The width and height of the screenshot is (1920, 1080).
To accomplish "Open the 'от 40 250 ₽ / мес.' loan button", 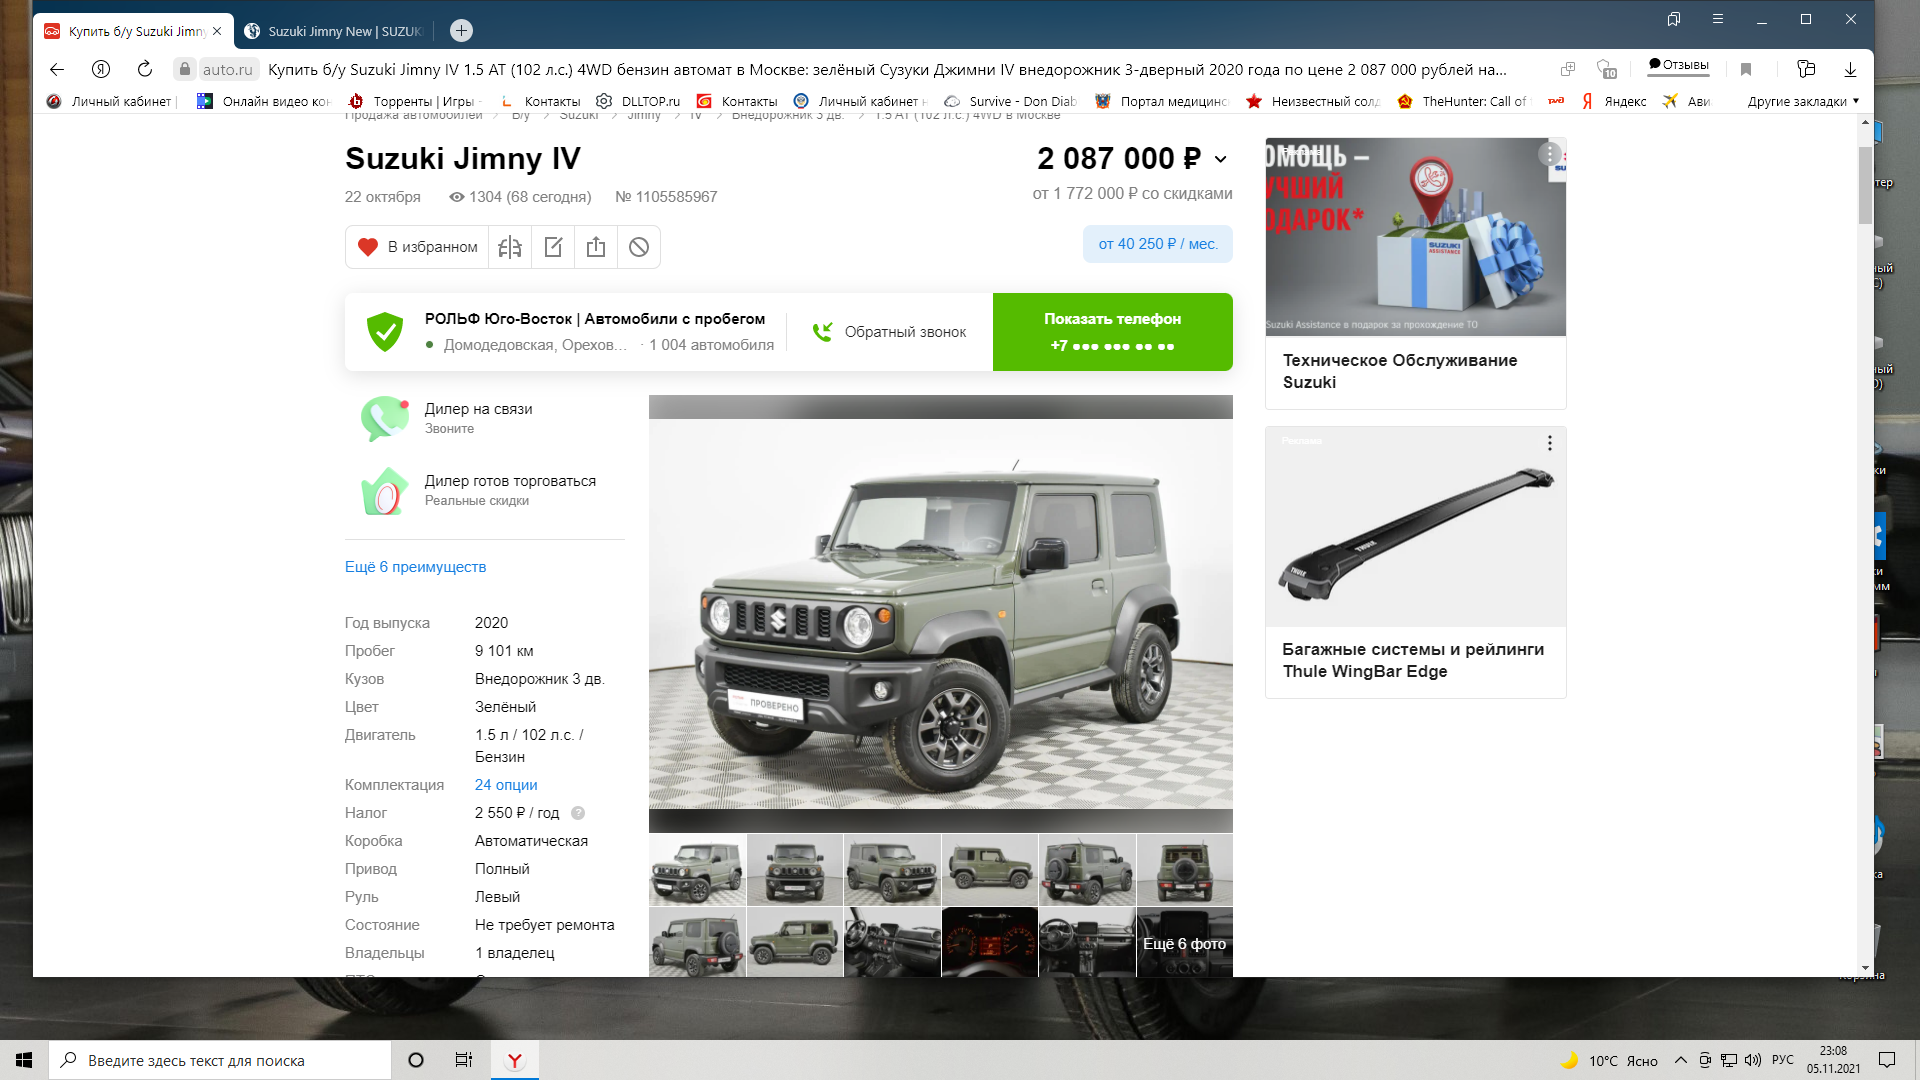I will (x=1158, y=244).
